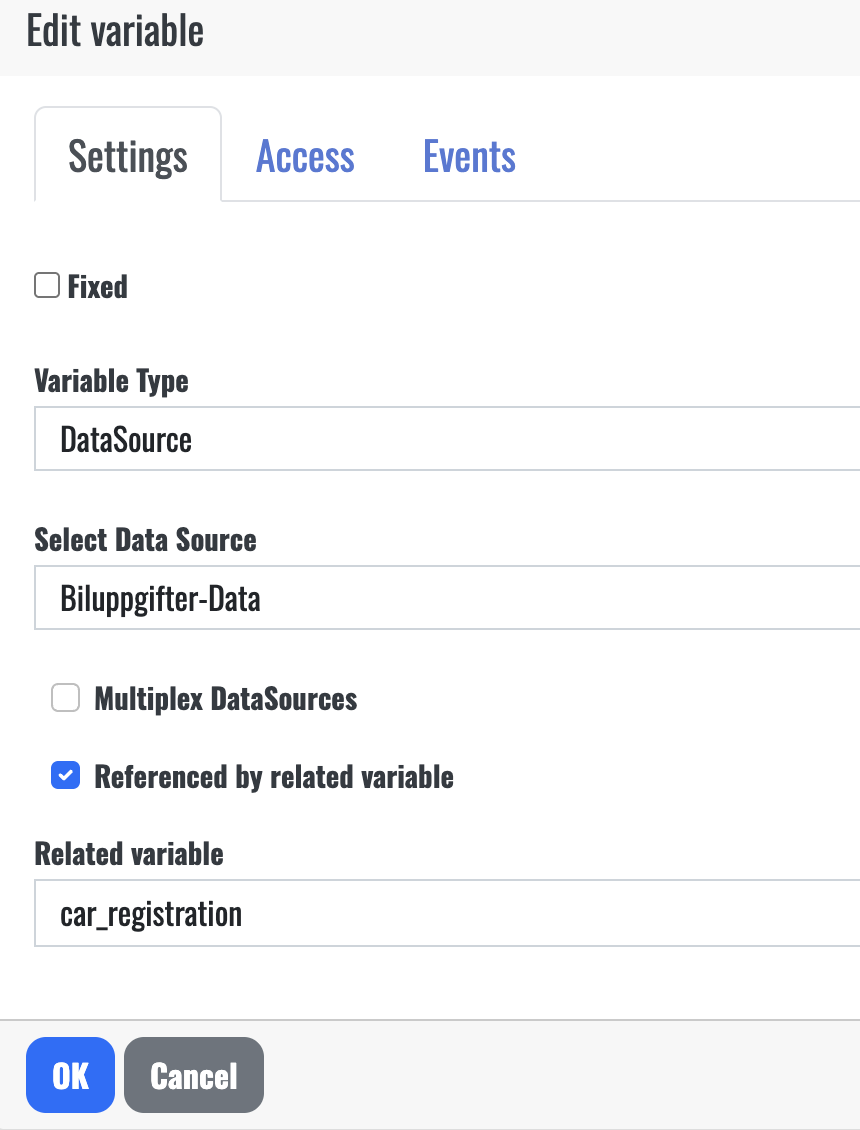This screenshot has width=860, height=1130.
Task: Tick the Multiplex DataSources checkbox
Action: (x=66, y=697)
